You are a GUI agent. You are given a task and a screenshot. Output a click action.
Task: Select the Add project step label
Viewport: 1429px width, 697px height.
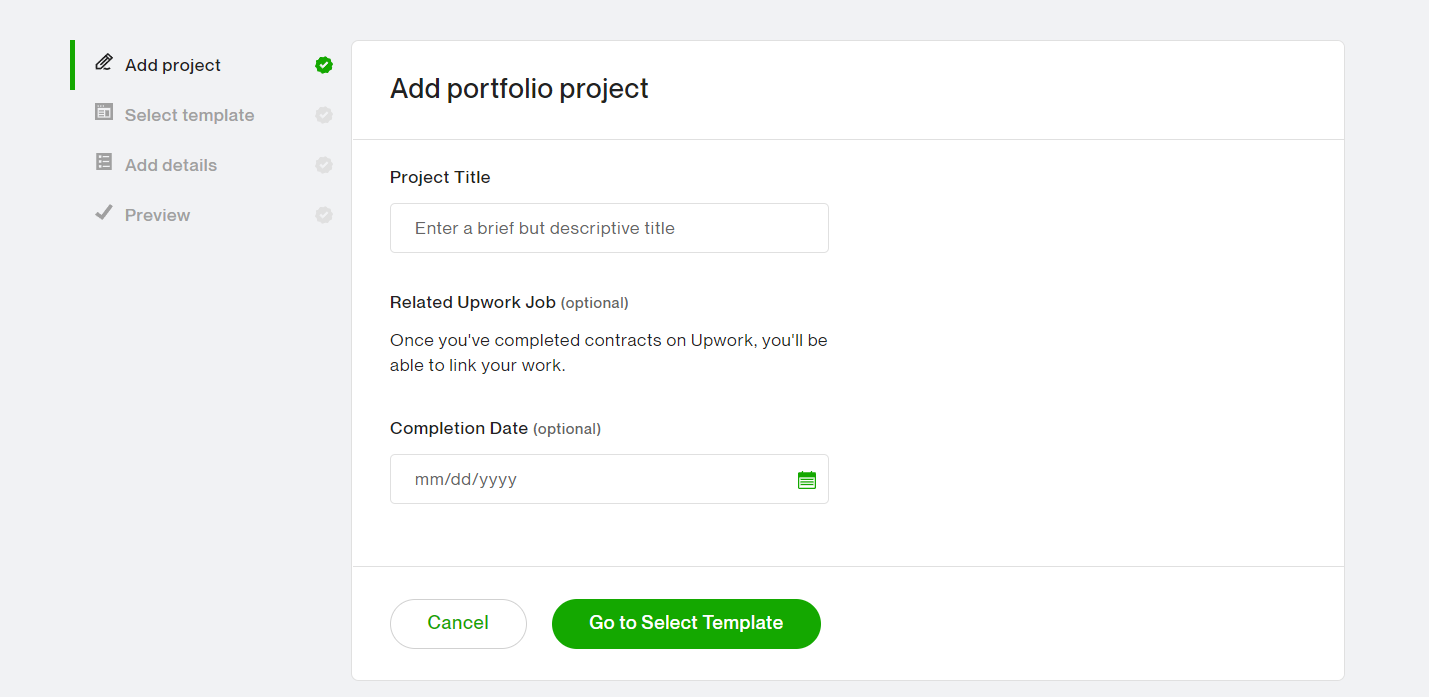tap(173, 65)
